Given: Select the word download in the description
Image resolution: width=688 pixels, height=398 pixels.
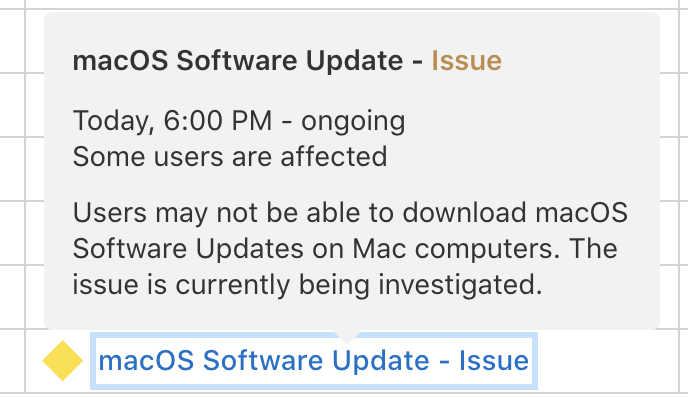Looking at the screenshot, I should click(464, 213).
